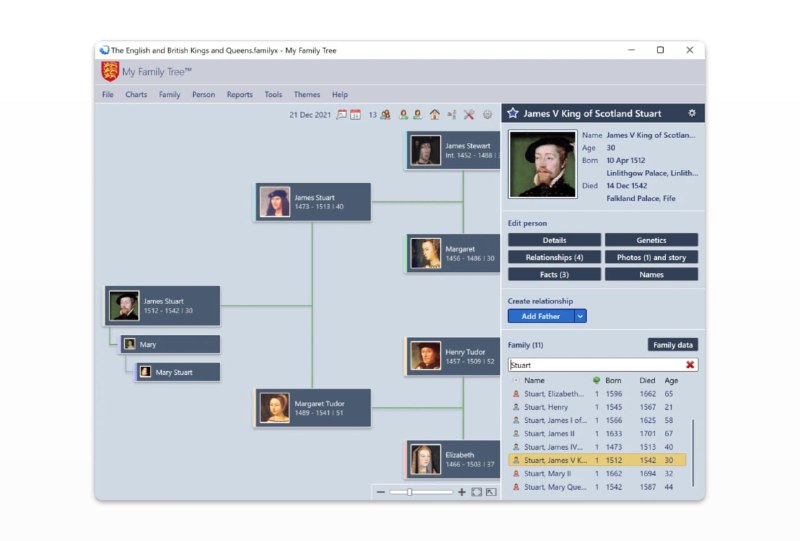The height and width of the screenshot is (541, 800).
Task: Sort list by Age column header
Action: tap(671, 380)
